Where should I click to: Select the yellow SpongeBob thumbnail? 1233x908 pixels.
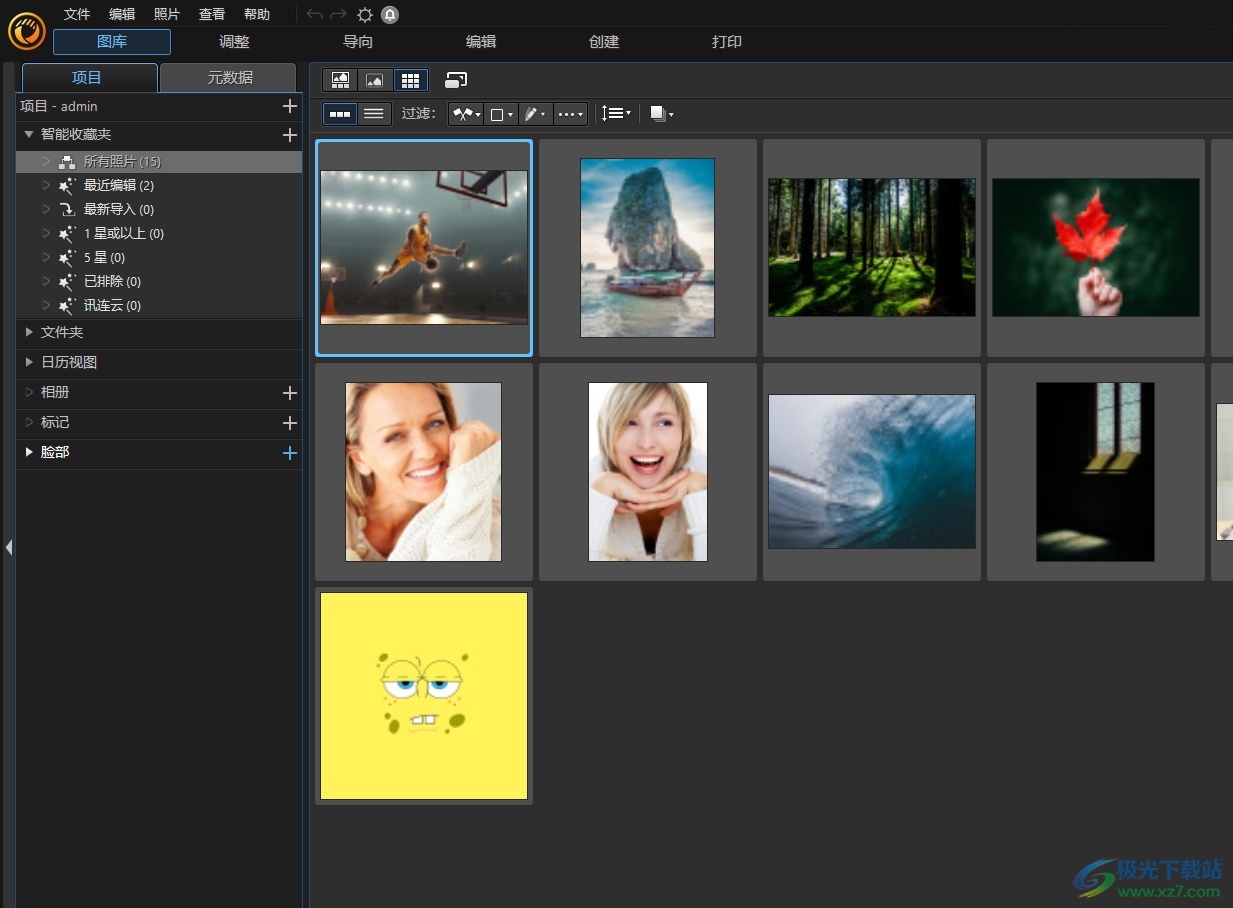(x=424, y=696)
